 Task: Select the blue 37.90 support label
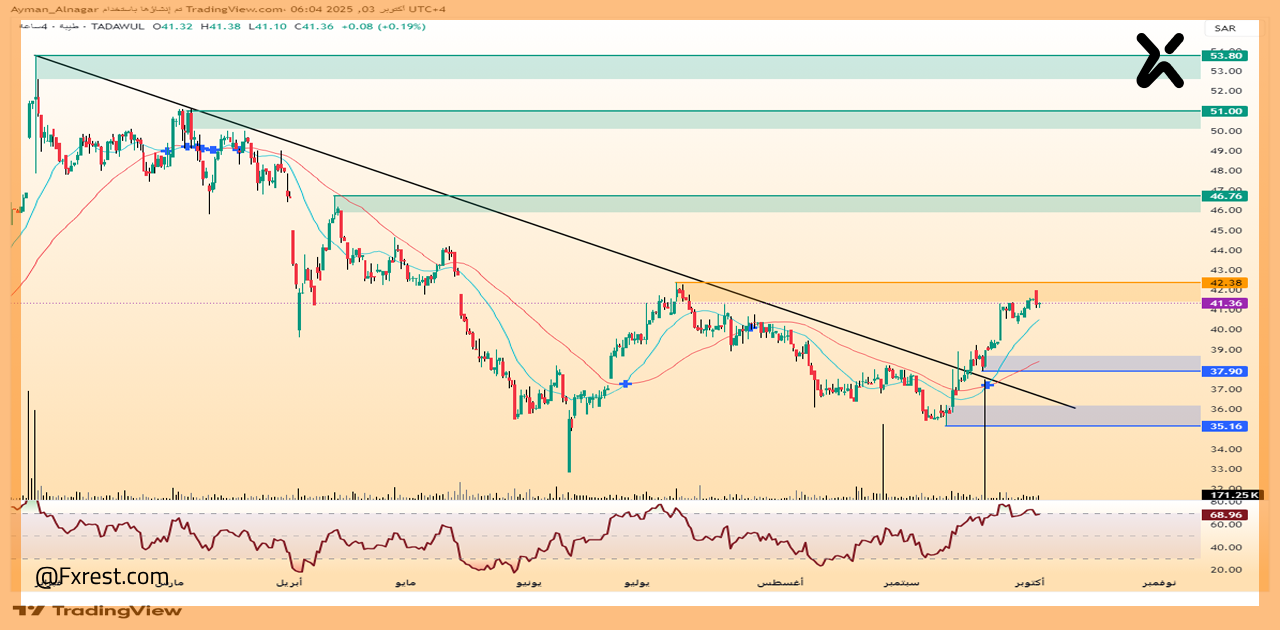[1226, 371]
